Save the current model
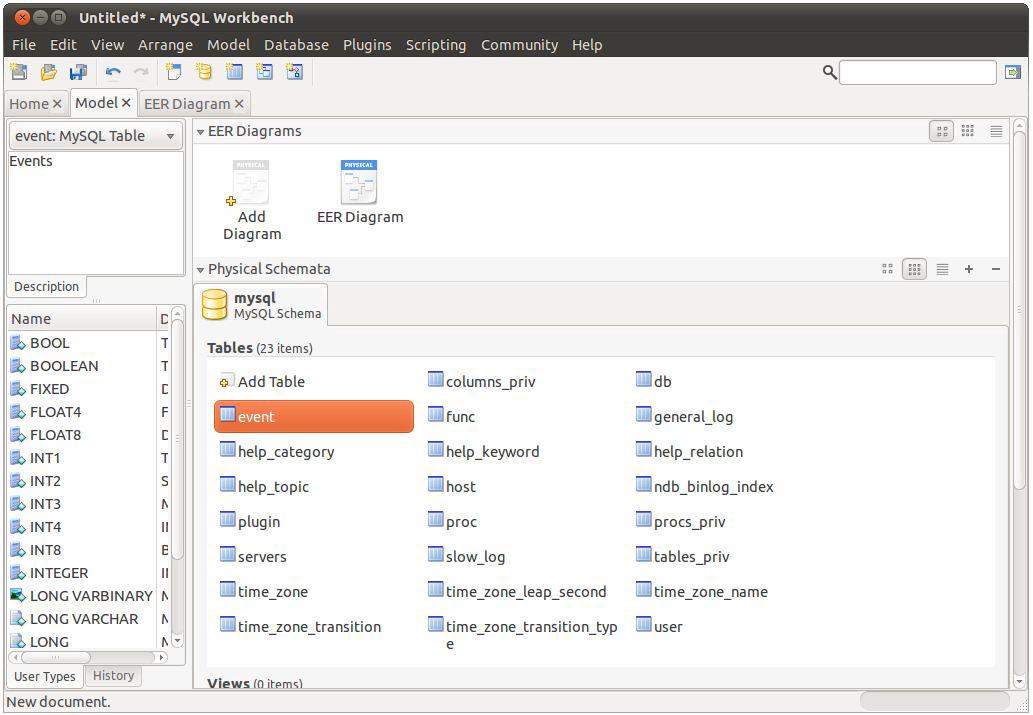1033x715 pixels. (77, 71)
